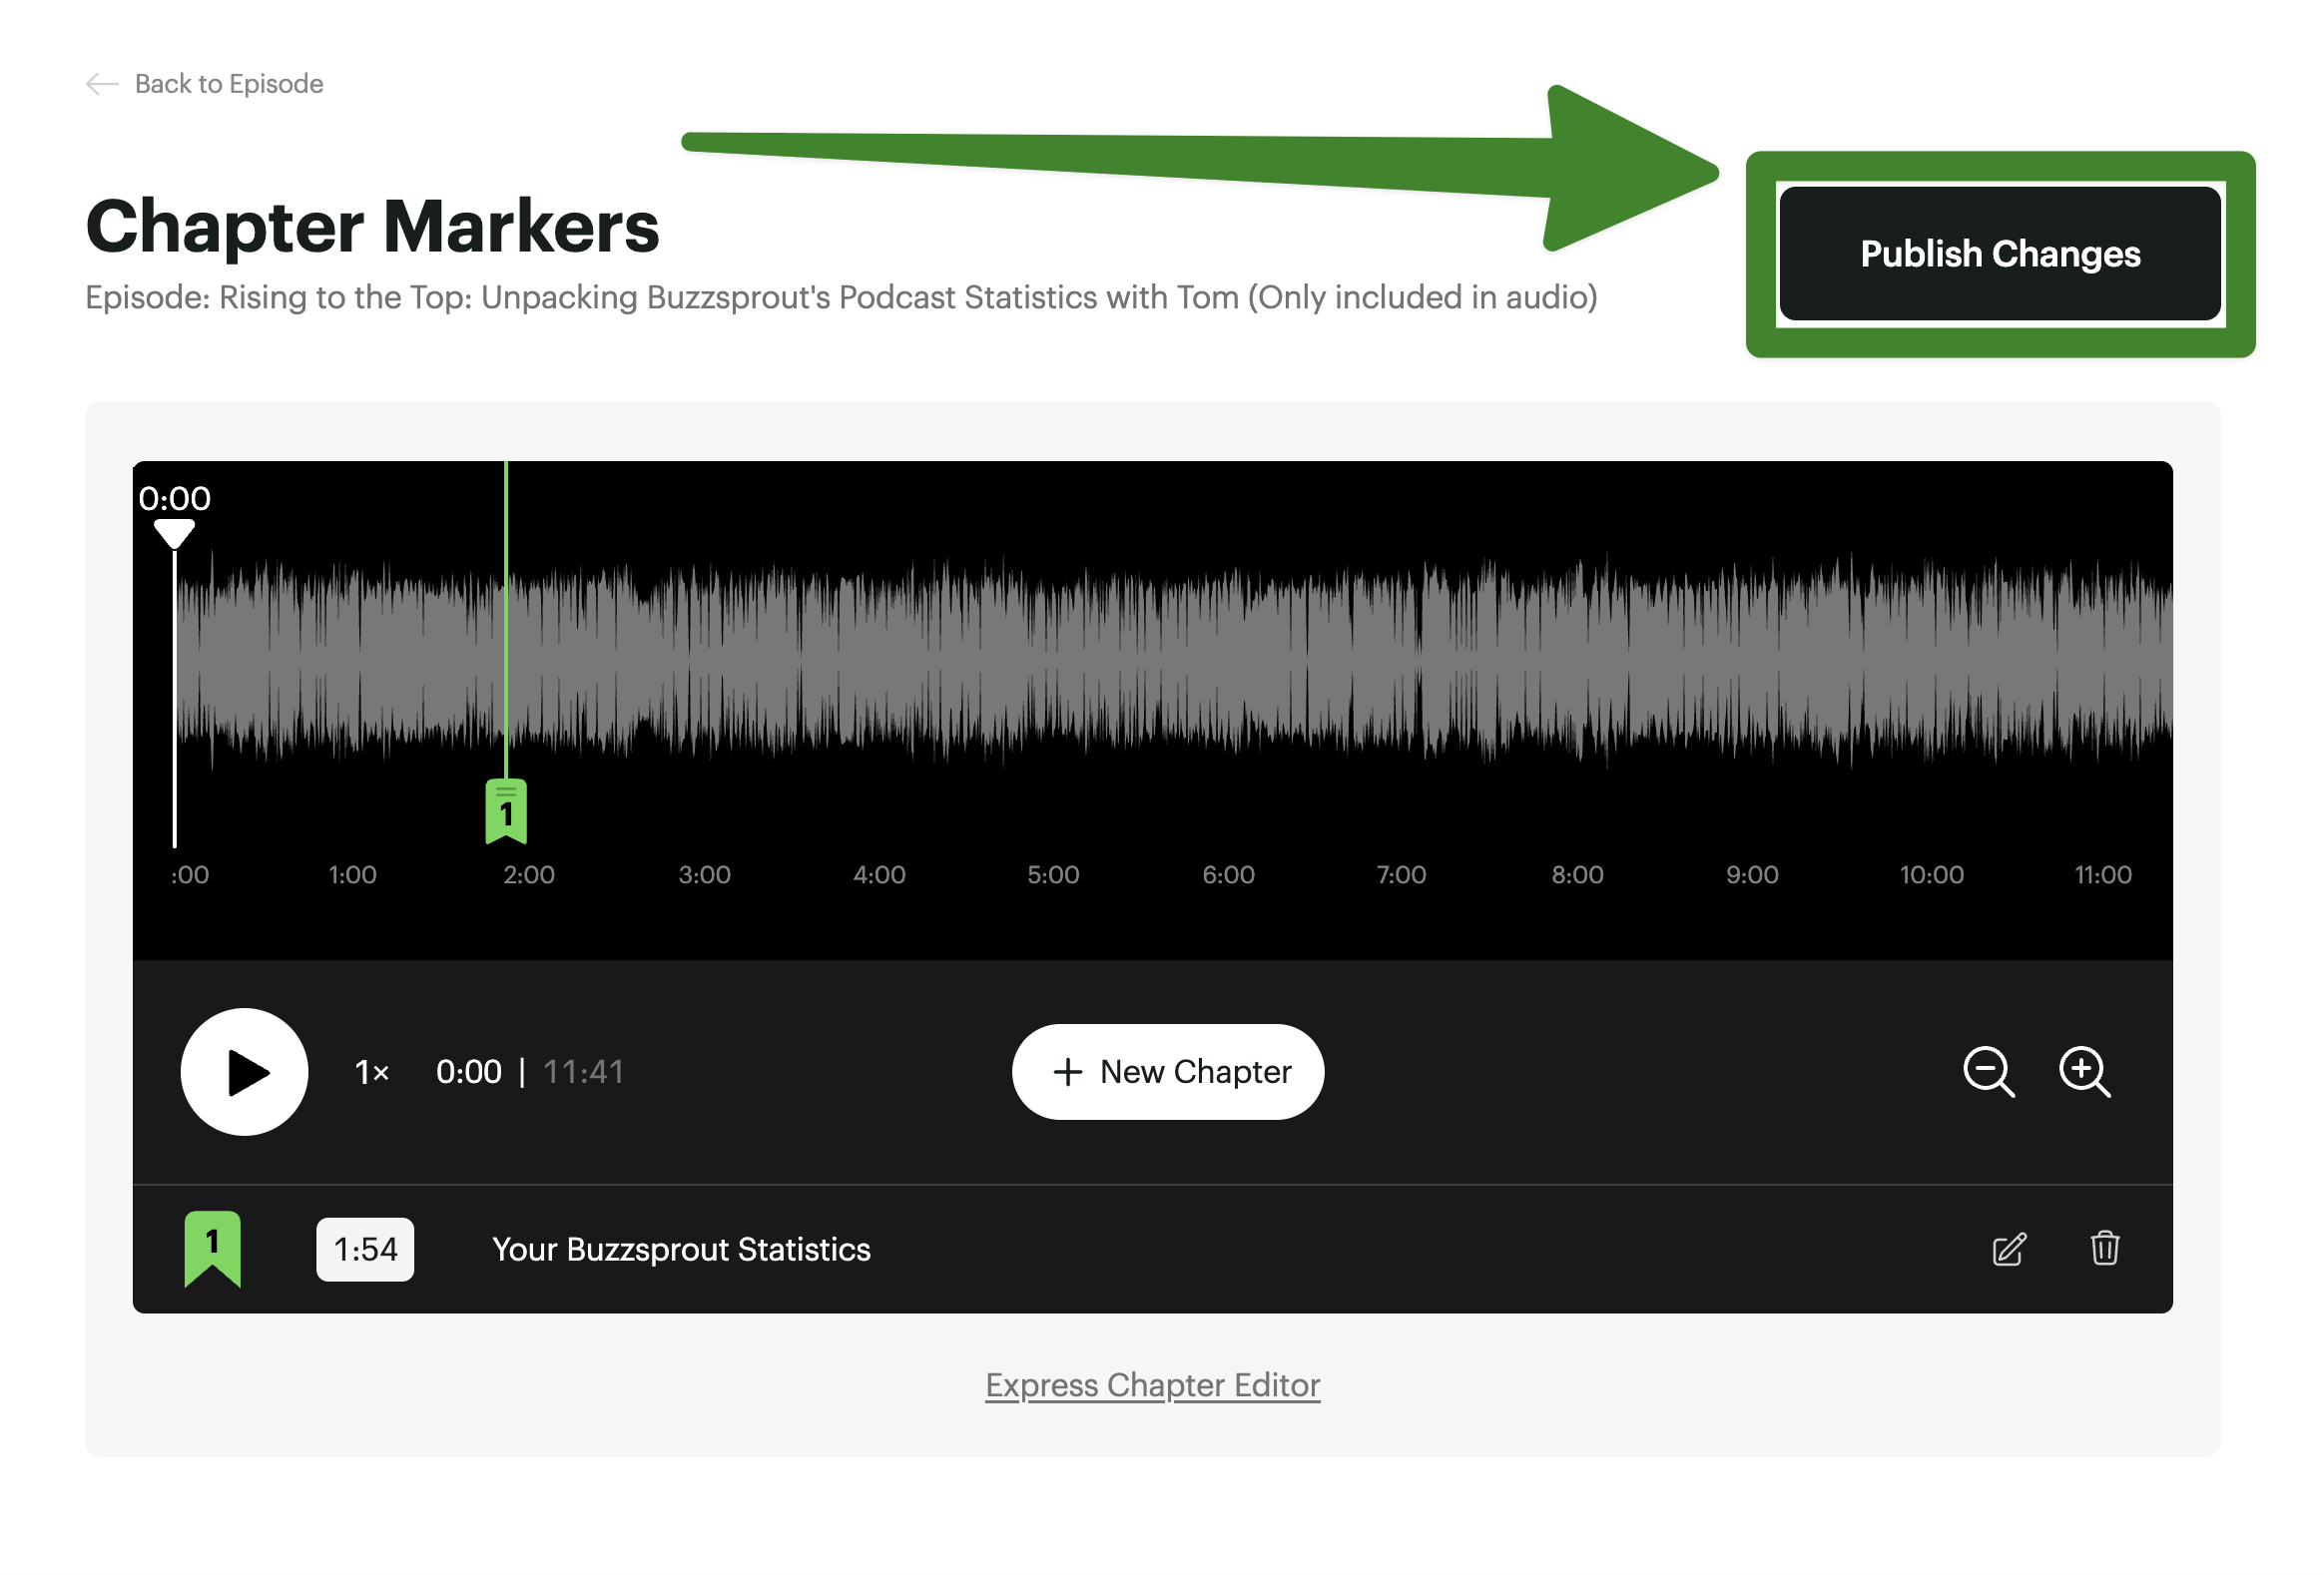Add a New Chapter

pos(1168,1072)
